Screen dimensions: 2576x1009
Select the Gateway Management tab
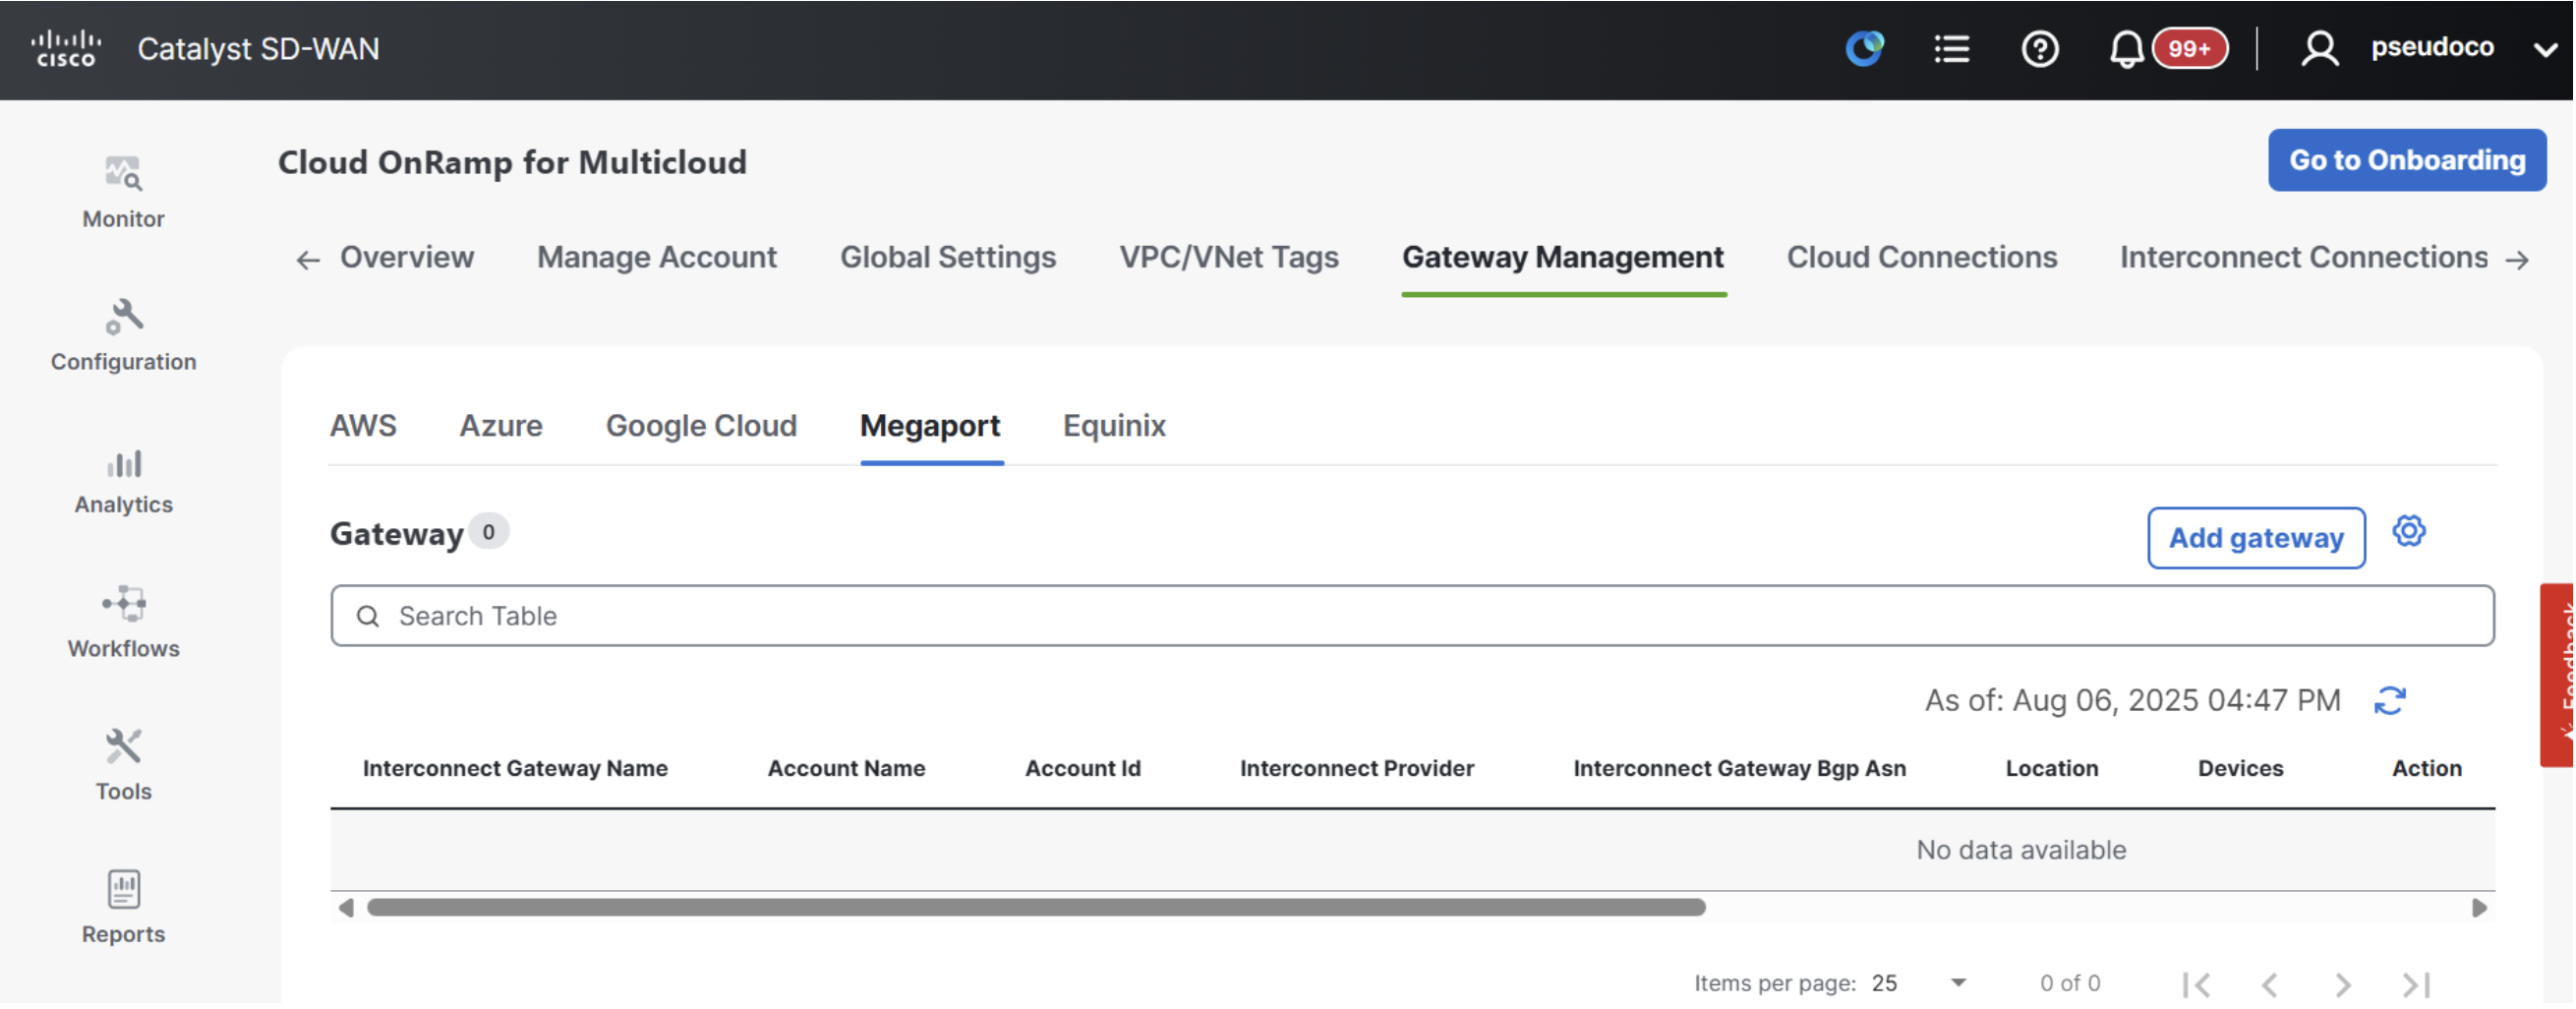pos(1565,258)
